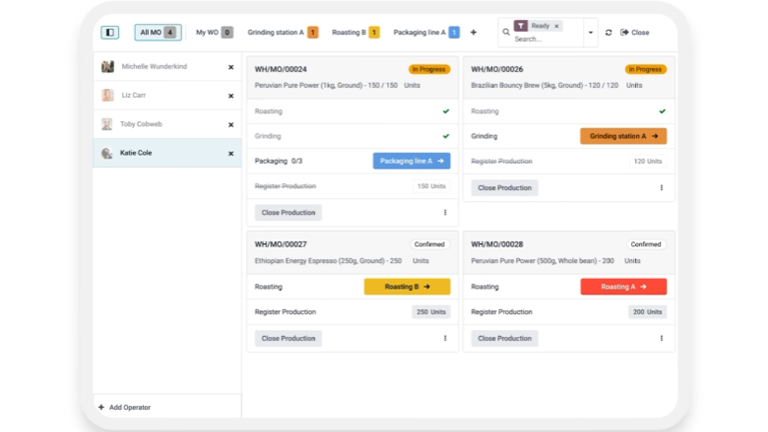Open the three-dot menu on WH/MO/00028

coord(661,338)
